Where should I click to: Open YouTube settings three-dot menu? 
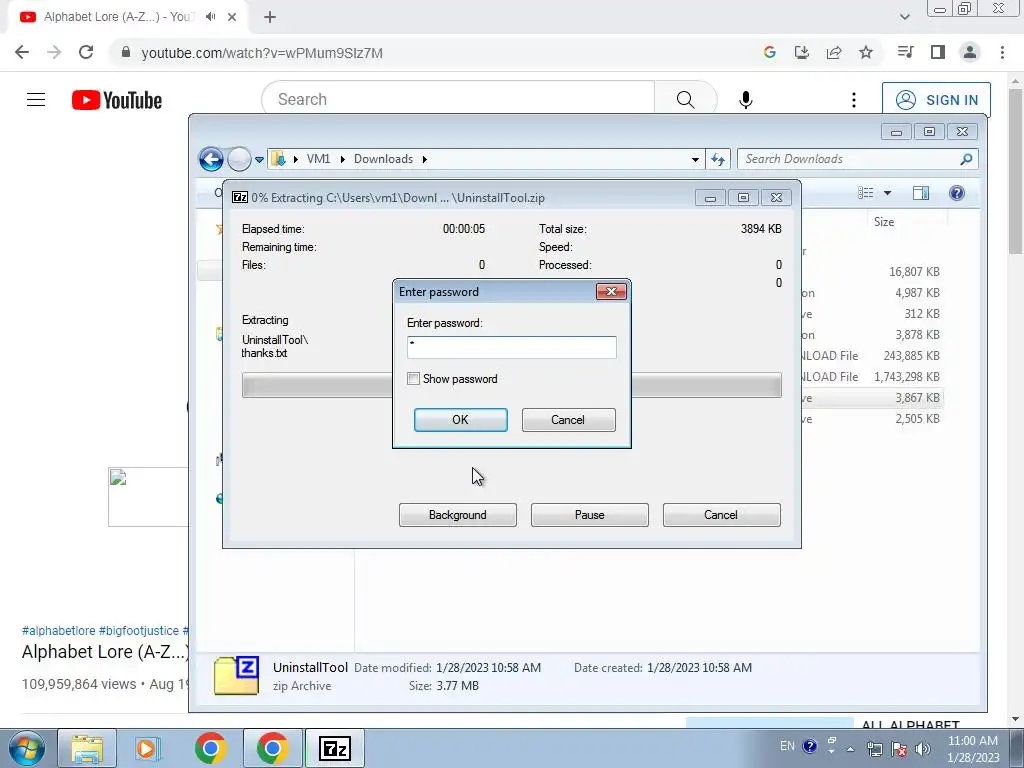click(x=854, y=99)
